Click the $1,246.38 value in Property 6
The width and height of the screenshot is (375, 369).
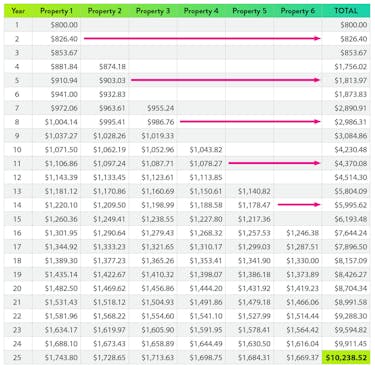point(302,233)
